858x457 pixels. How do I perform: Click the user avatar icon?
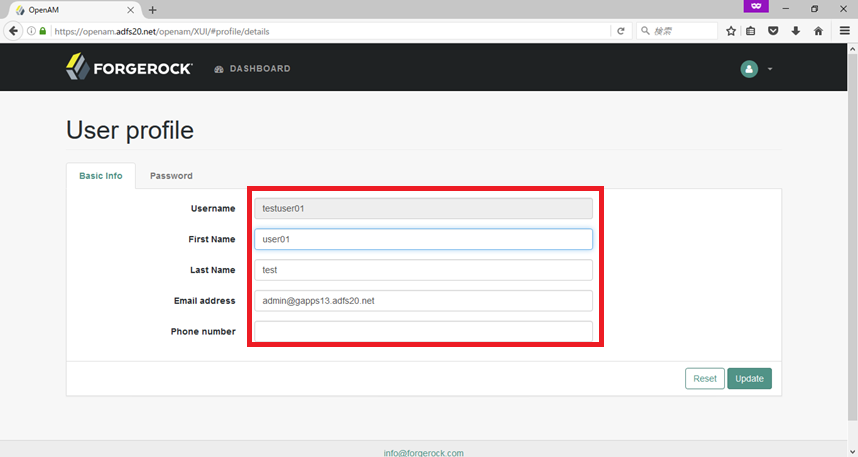749,69
